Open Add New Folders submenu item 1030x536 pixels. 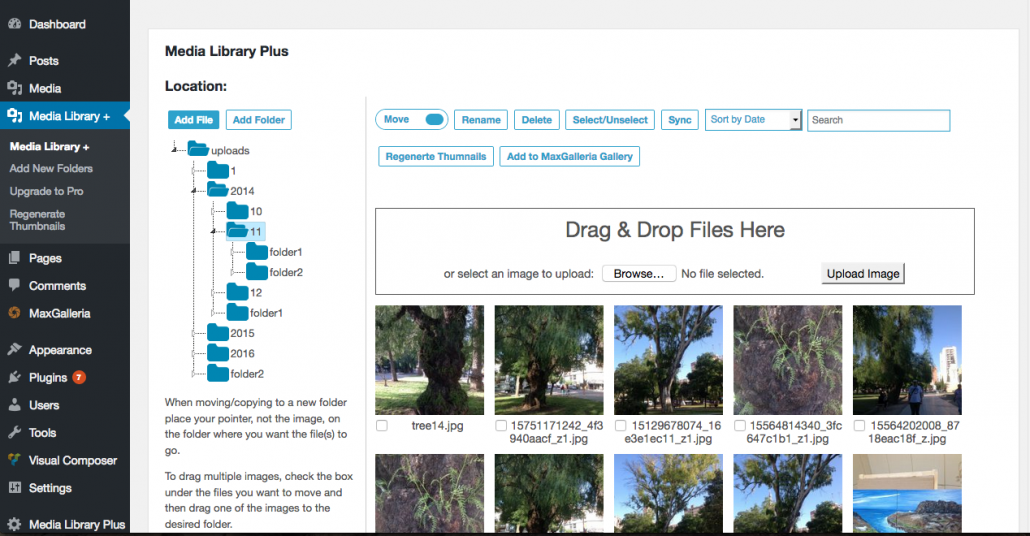click(x=51, y=168)
